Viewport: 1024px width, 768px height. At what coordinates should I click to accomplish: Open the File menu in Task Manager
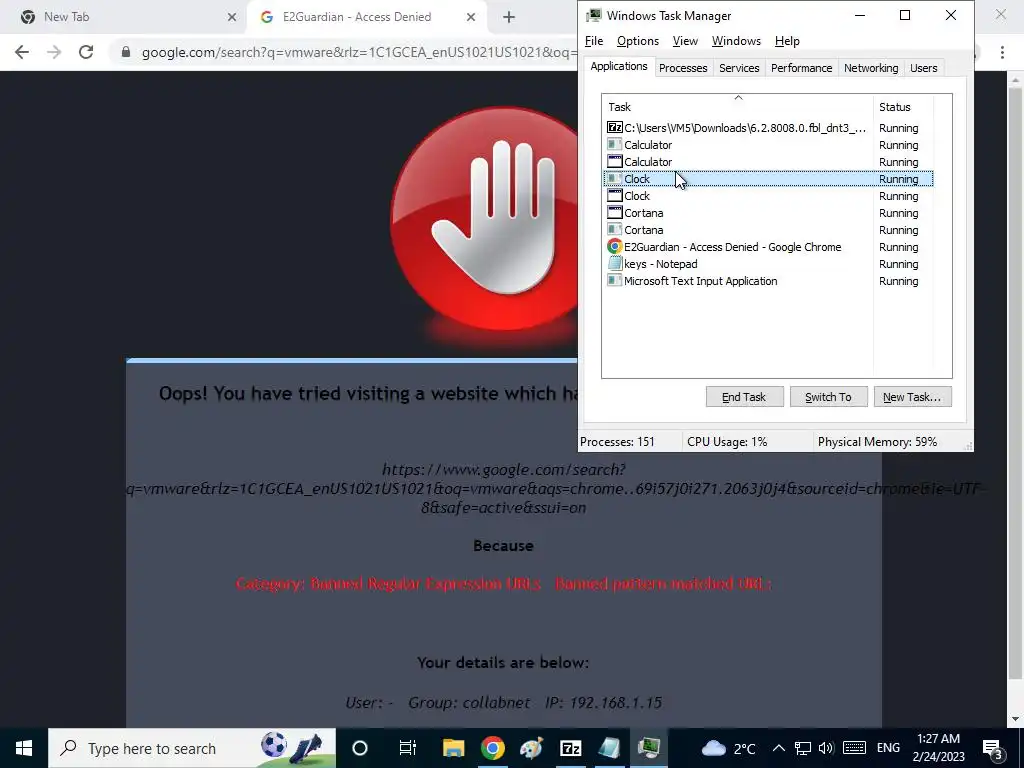pos(594,41)
